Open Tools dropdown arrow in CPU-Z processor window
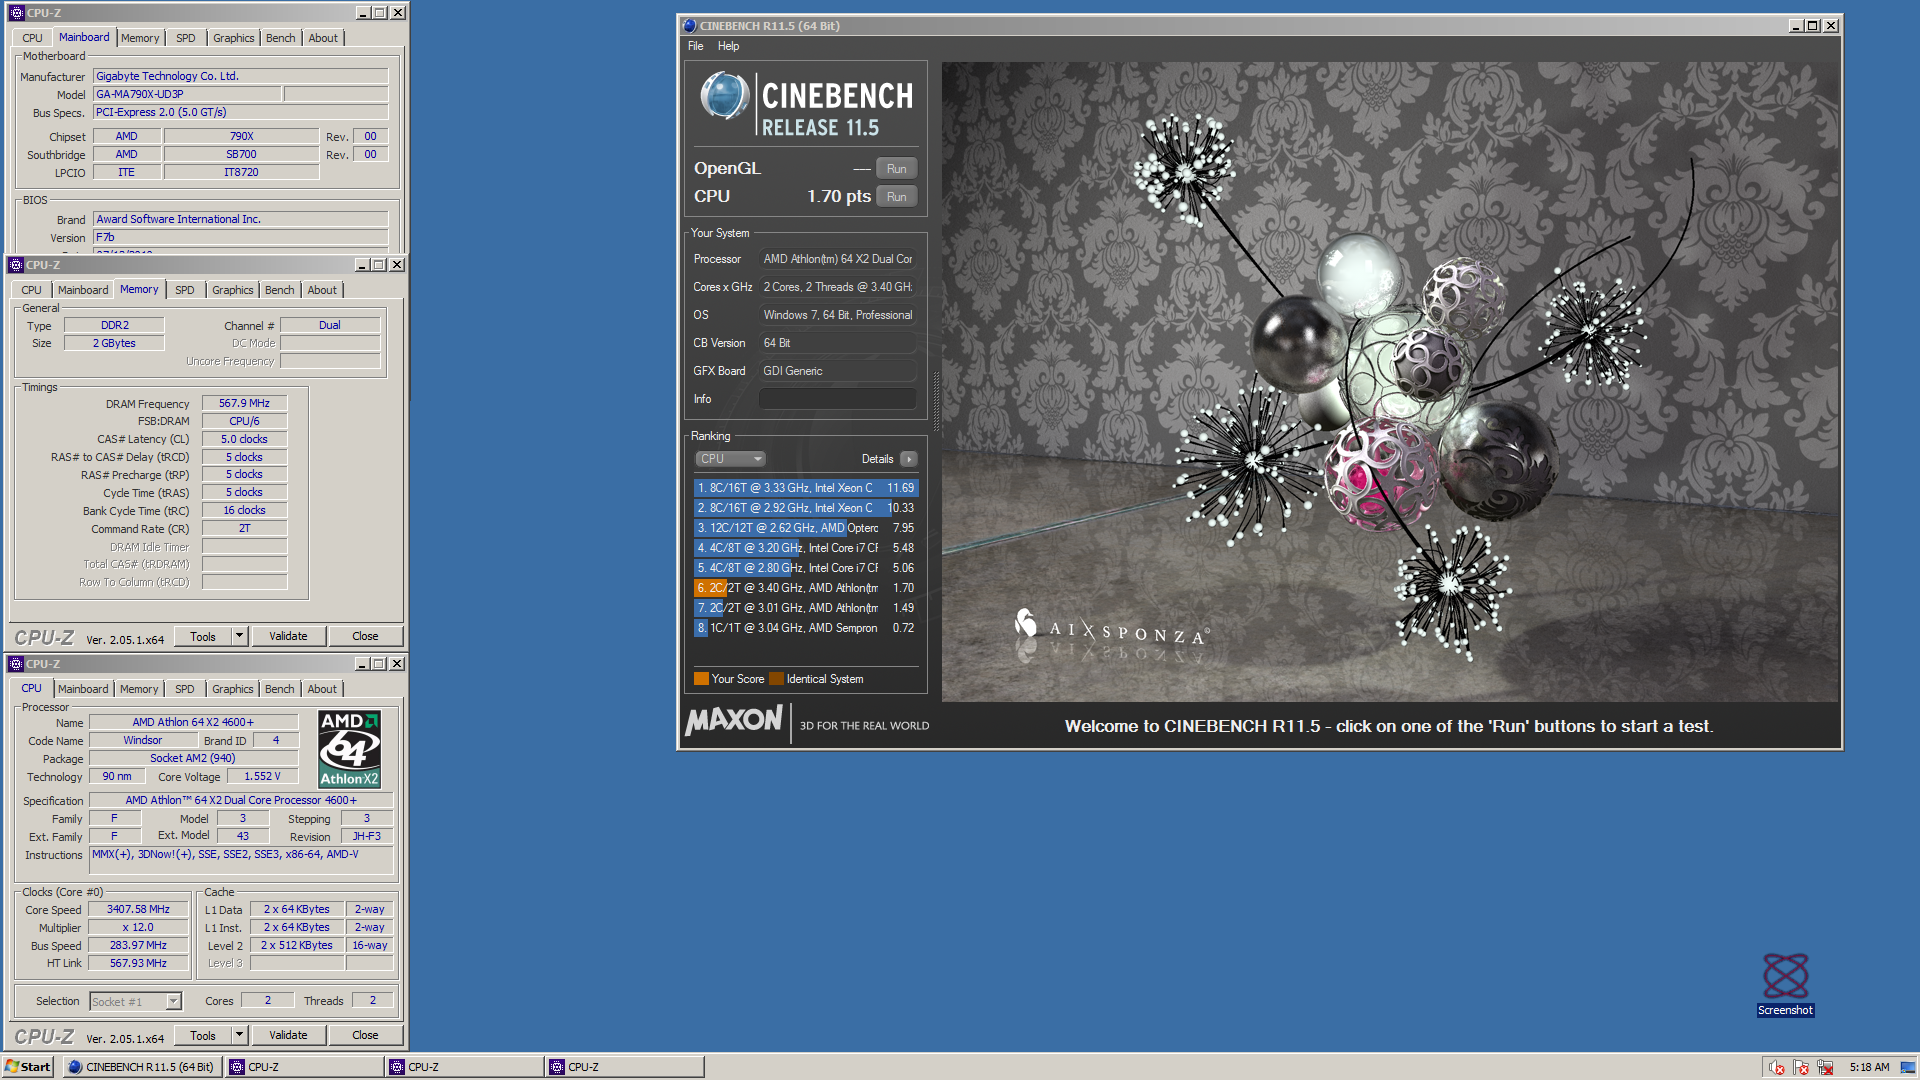This screenshot has width=1920, height=1080. [x=239, y=1035]
